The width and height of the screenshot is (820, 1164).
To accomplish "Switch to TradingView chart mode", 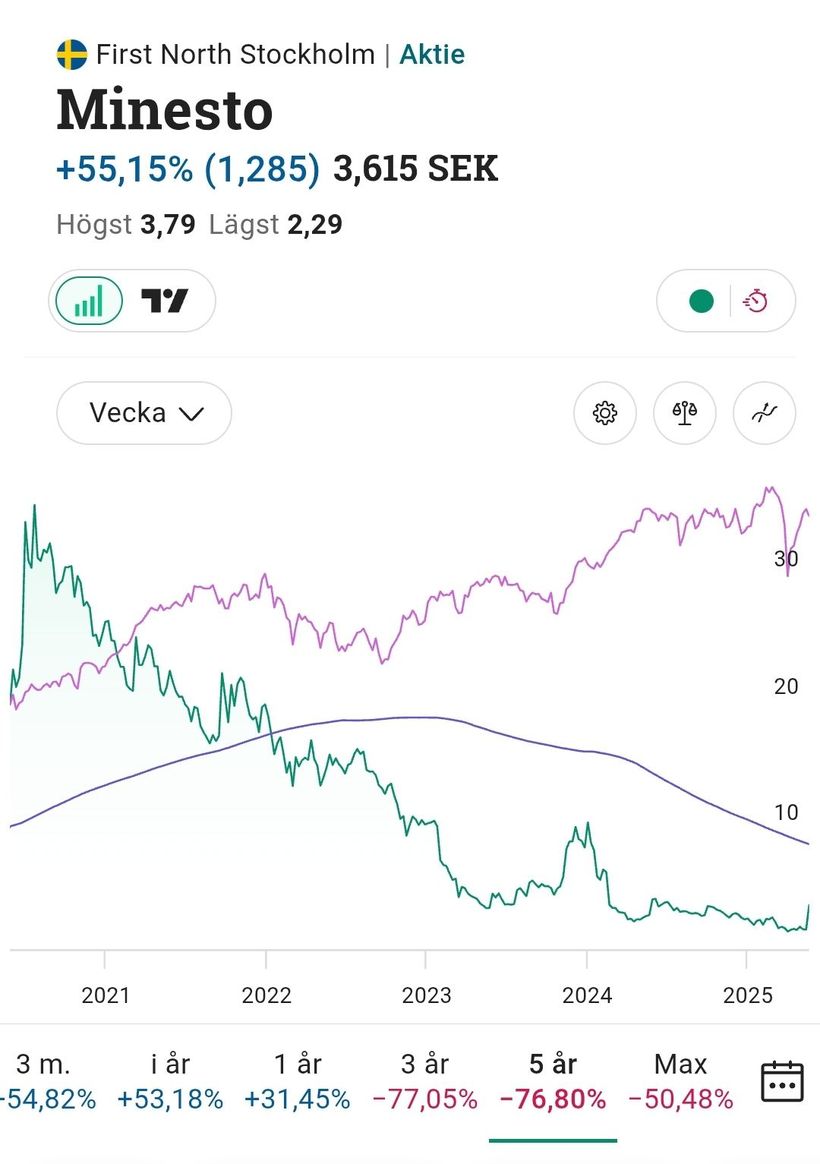I will [x=165, y=301].
